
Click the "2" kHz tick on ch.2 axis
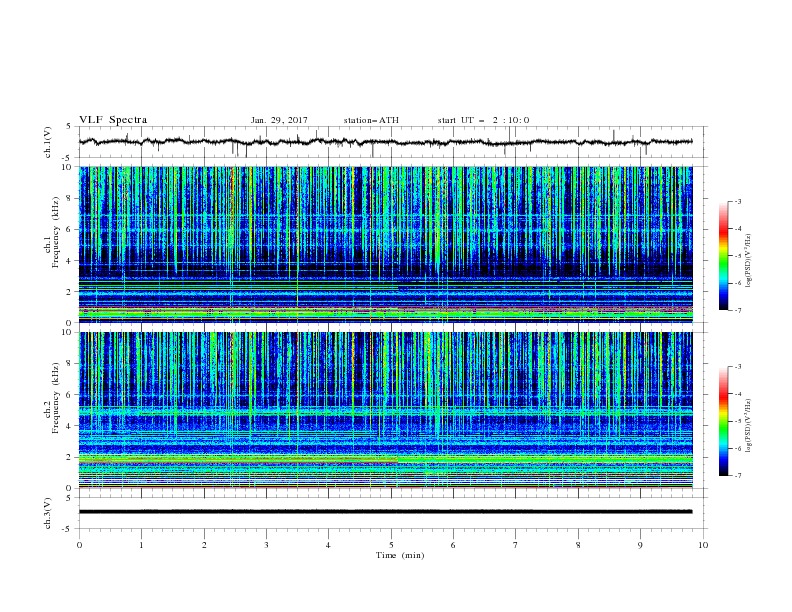pyautogui.click(x=69, y=457)
